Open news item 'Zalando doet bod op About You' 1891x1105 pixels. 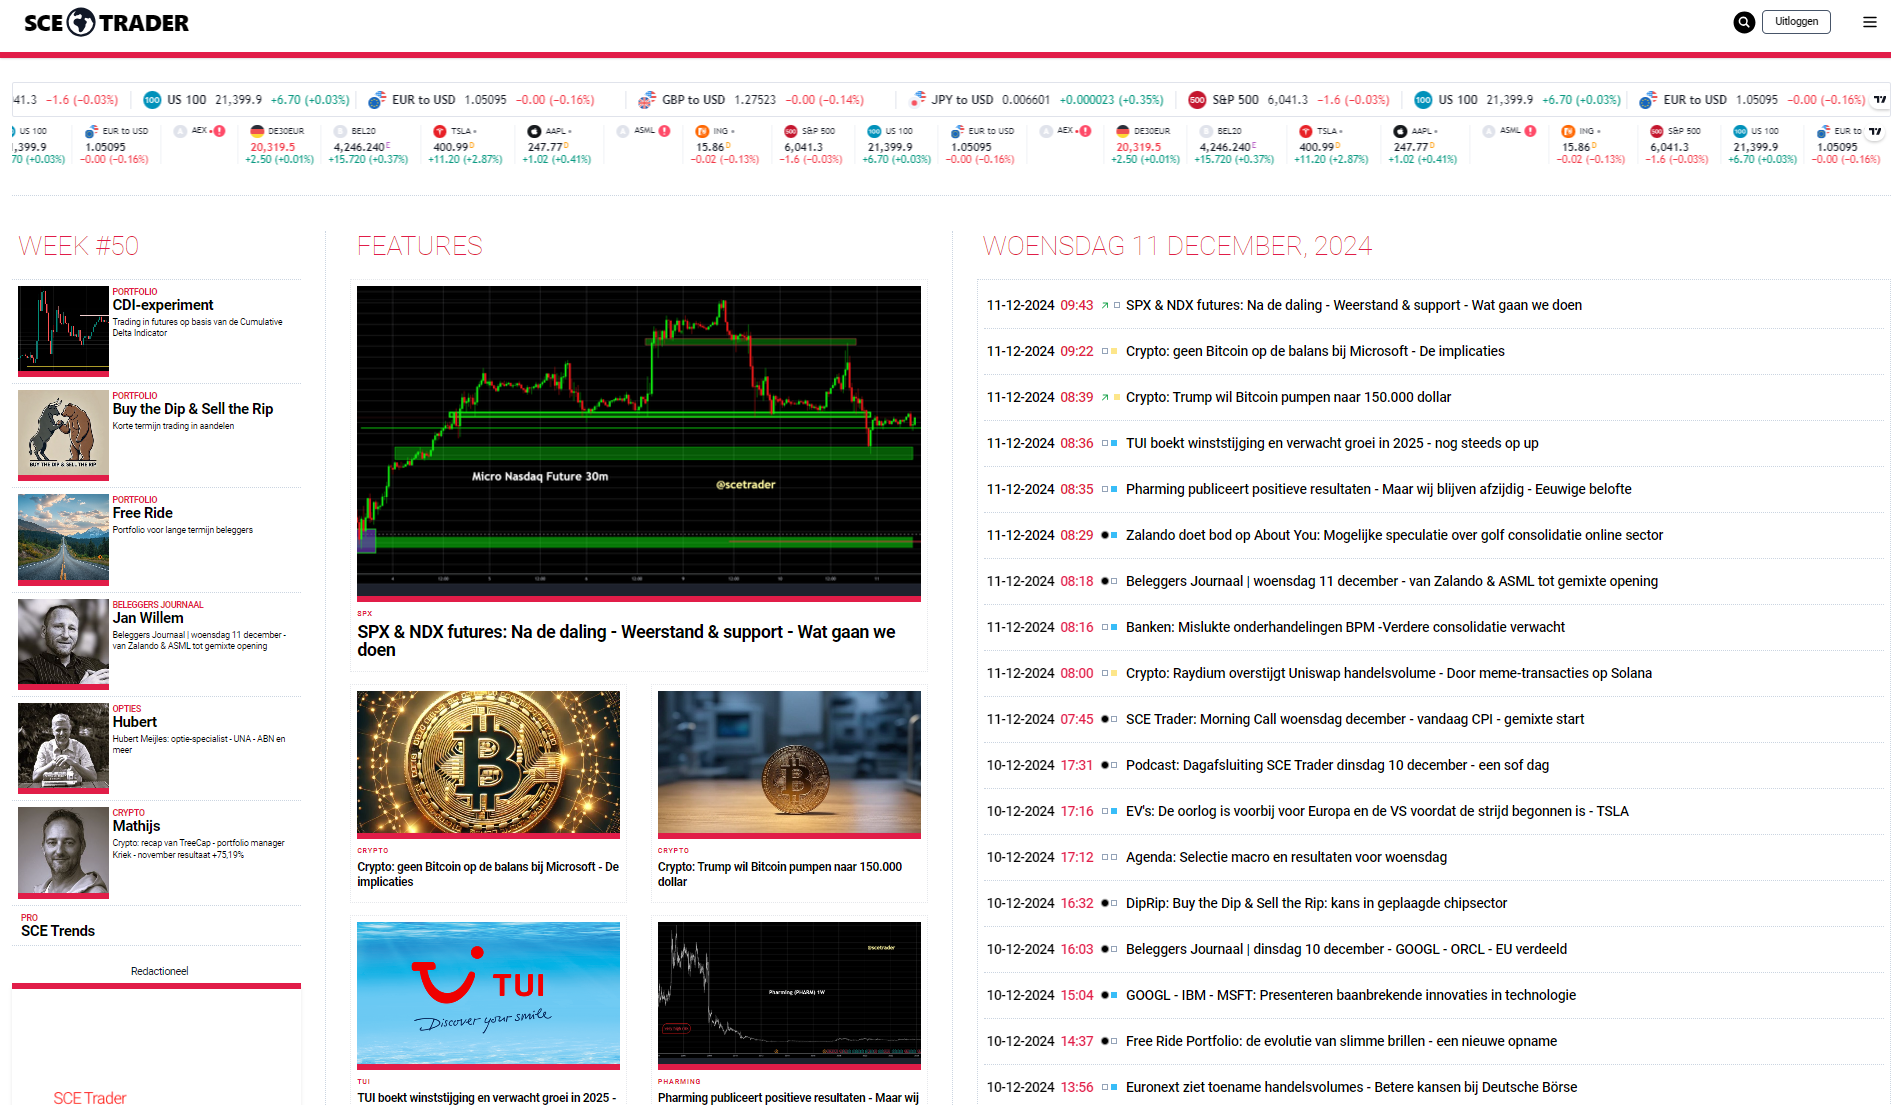coord(1394,536)
